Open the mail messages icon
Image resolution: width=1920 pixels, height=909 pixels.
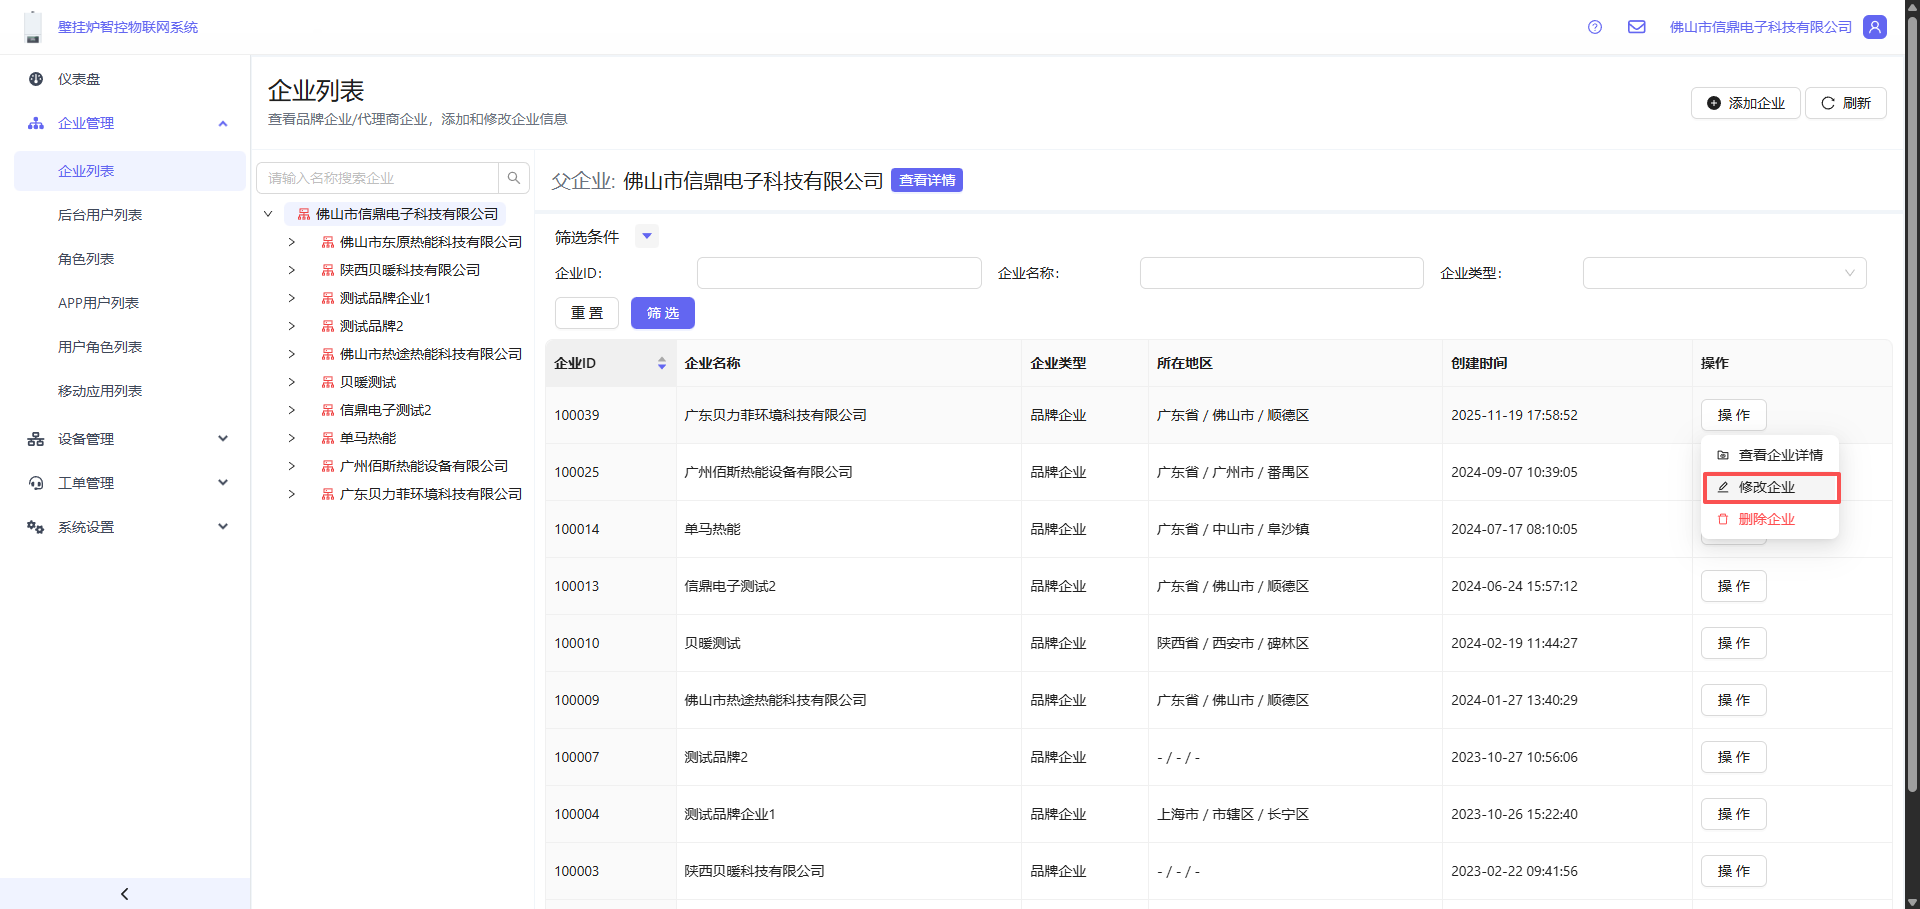click(1636, 27)
